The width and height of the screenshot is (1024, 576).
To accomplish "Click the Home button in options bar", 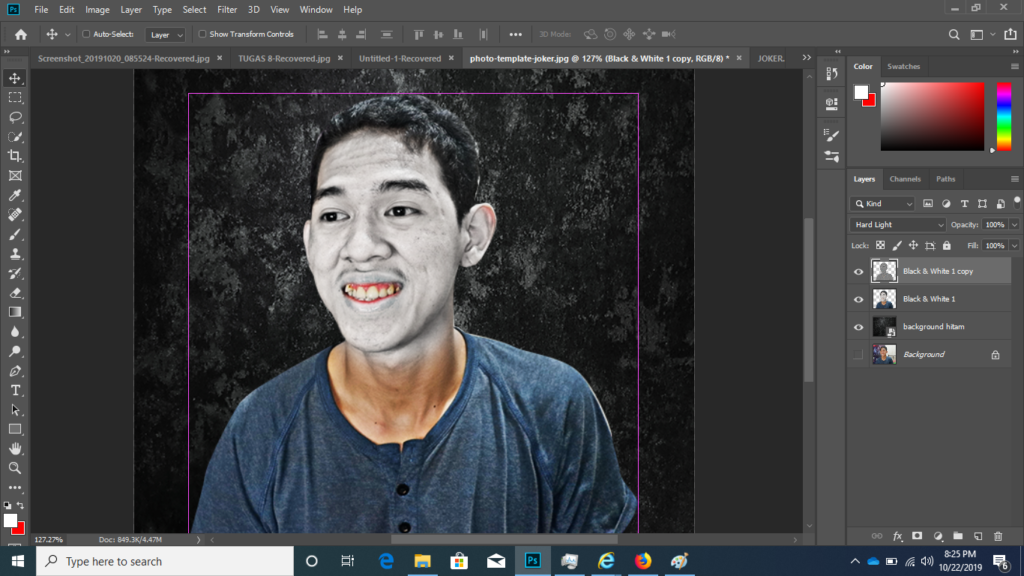I will (21, 35).
